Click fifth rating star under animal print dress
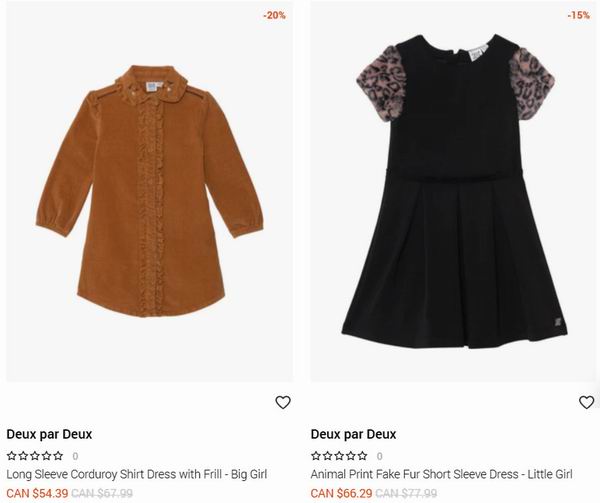Screen dimensions: 600x503 362,456
